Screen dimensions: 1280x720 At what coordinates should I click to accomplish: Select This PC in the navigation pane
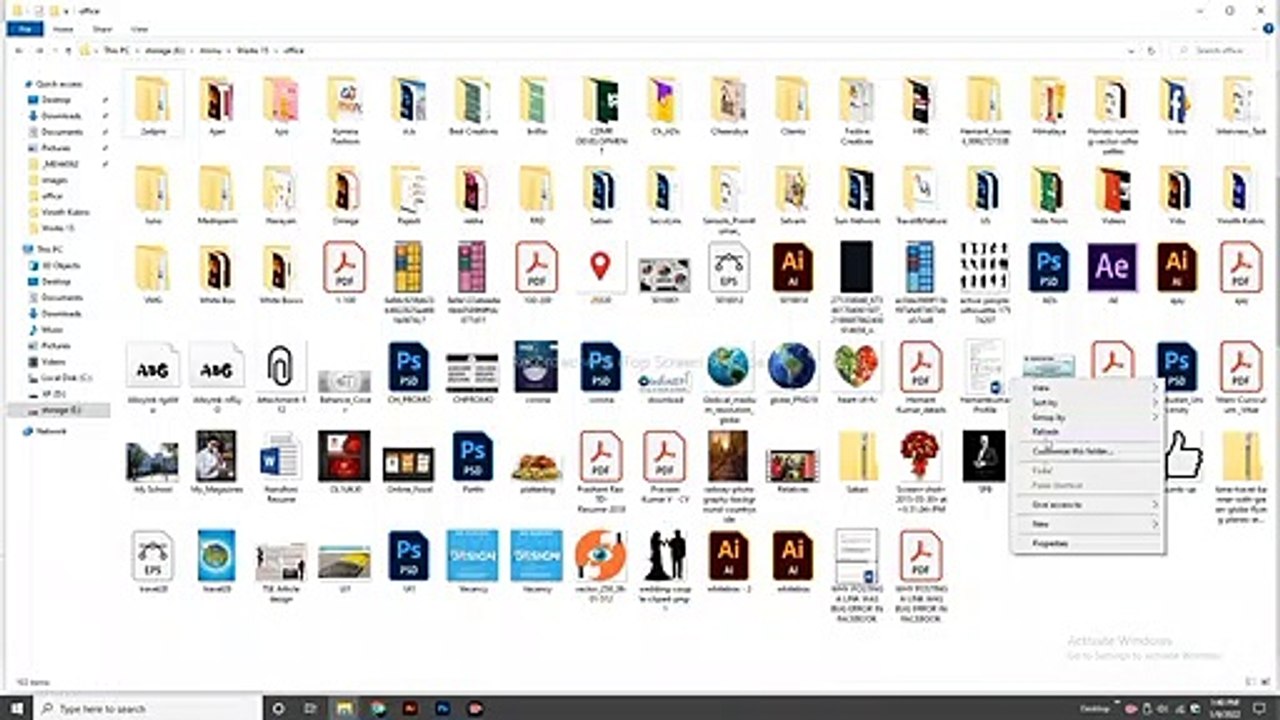50,249
